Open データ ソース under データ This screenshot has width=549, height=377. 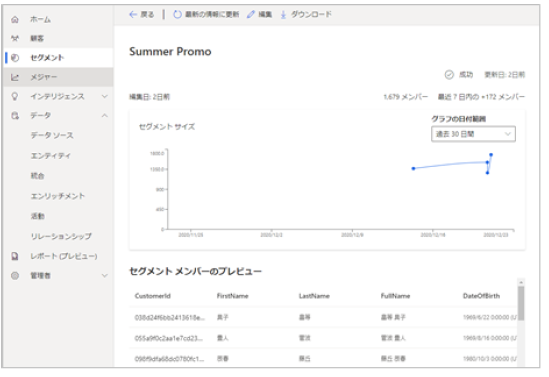click(x=52, y=135)
